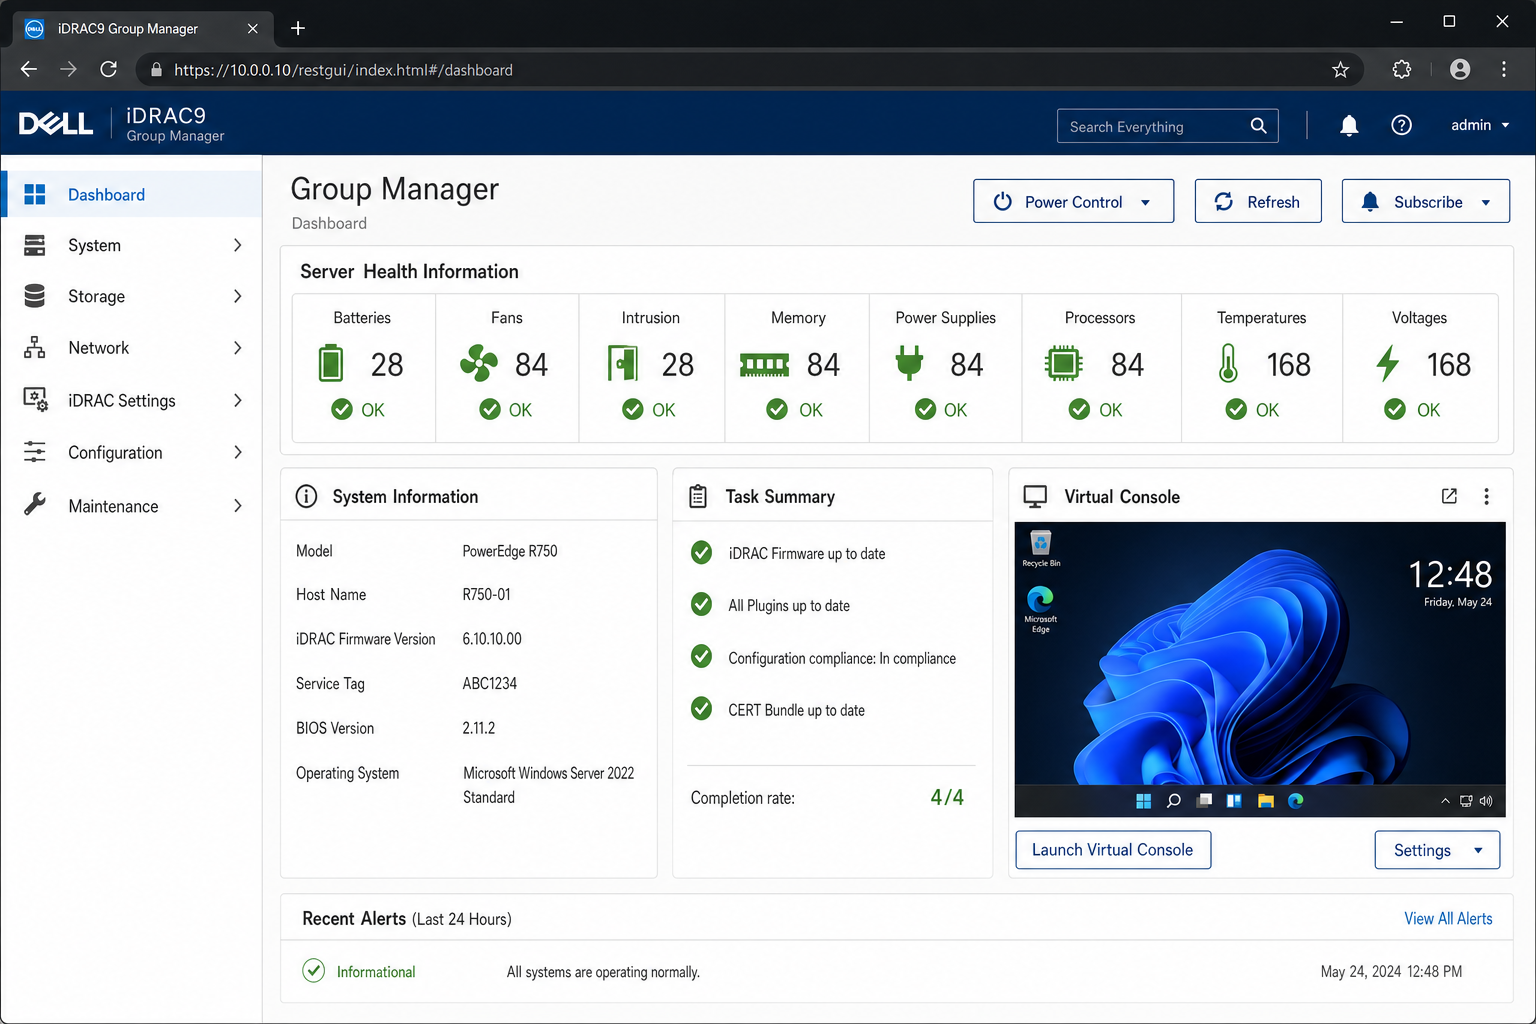
Task: Click the Refresh button
Action: click(x=1258, y=201)
